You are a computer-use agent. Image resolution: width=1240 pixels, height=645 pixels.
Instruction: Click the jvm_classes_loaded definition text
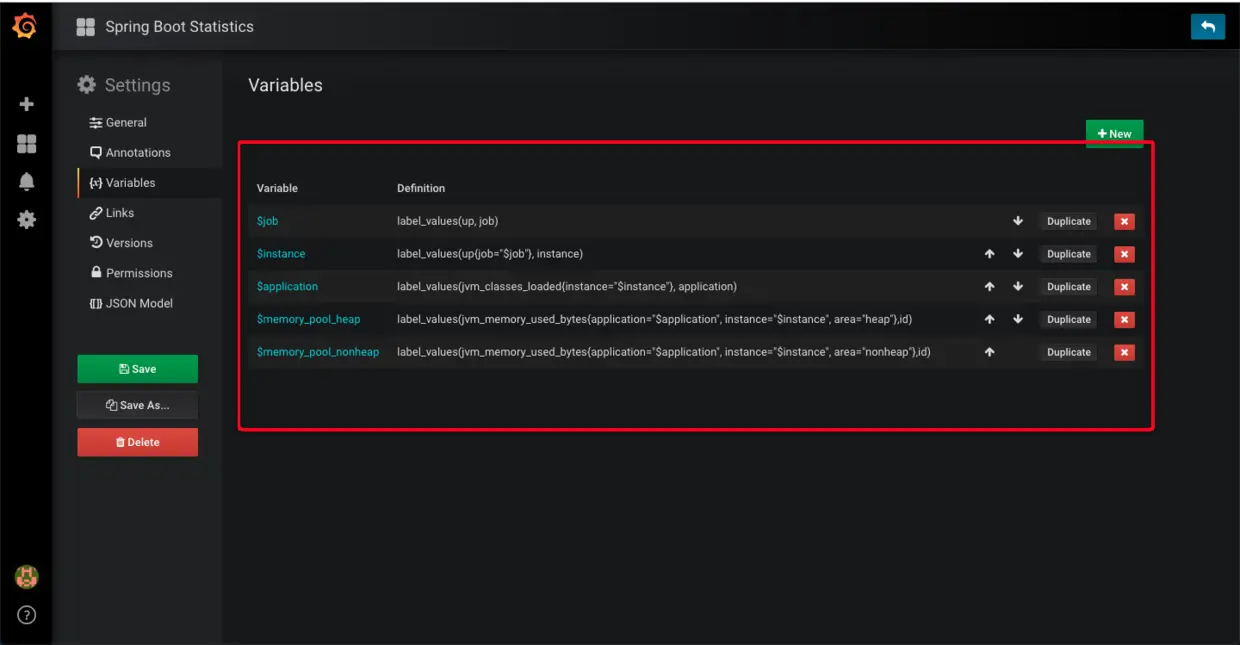point(567,286)
